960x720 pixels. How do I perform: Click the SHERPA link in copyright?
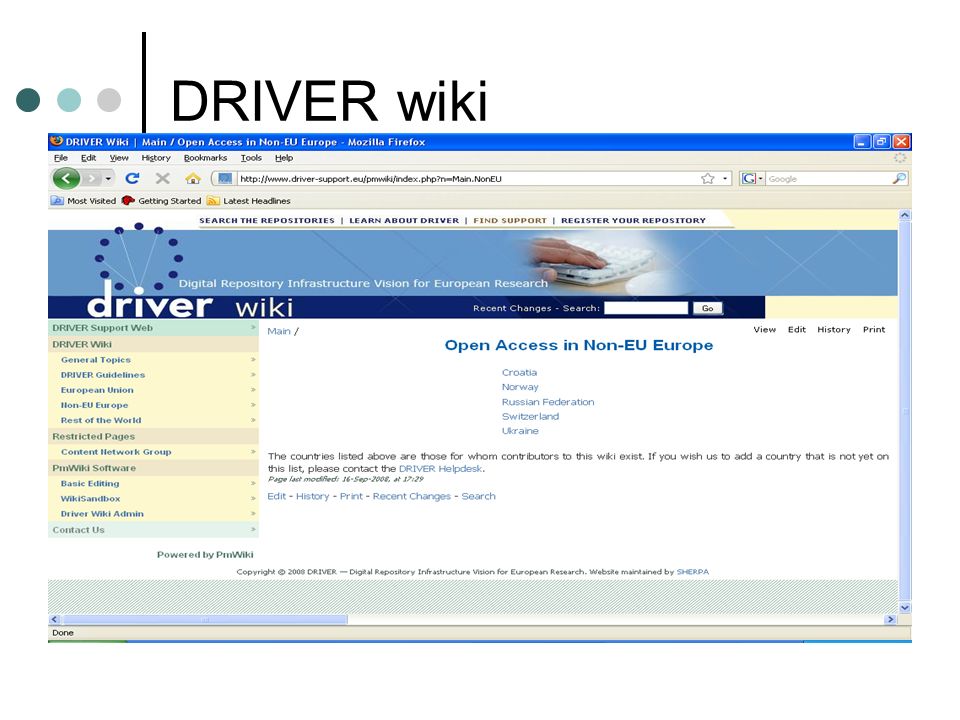[692, 572]
